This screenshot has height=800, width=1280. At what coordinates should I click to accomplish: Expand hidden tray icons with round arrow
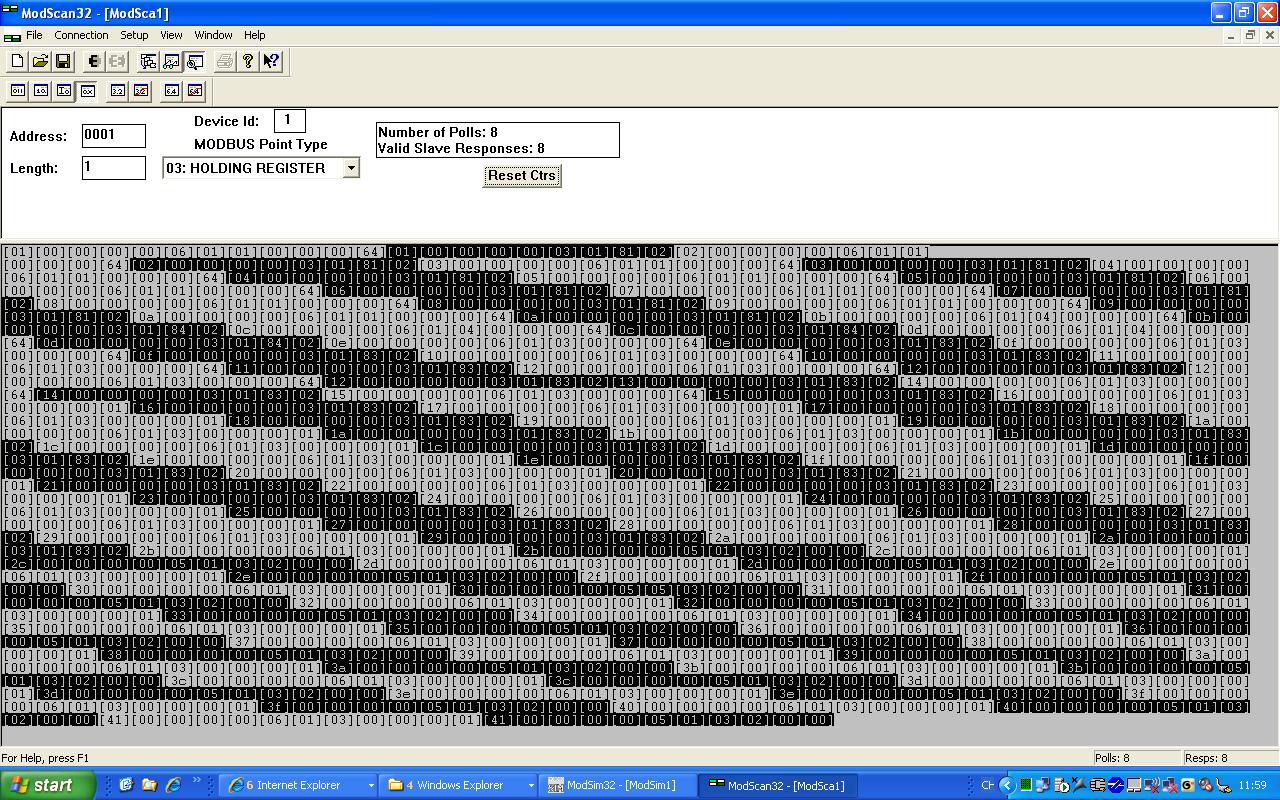click(x=1007, y=785)
